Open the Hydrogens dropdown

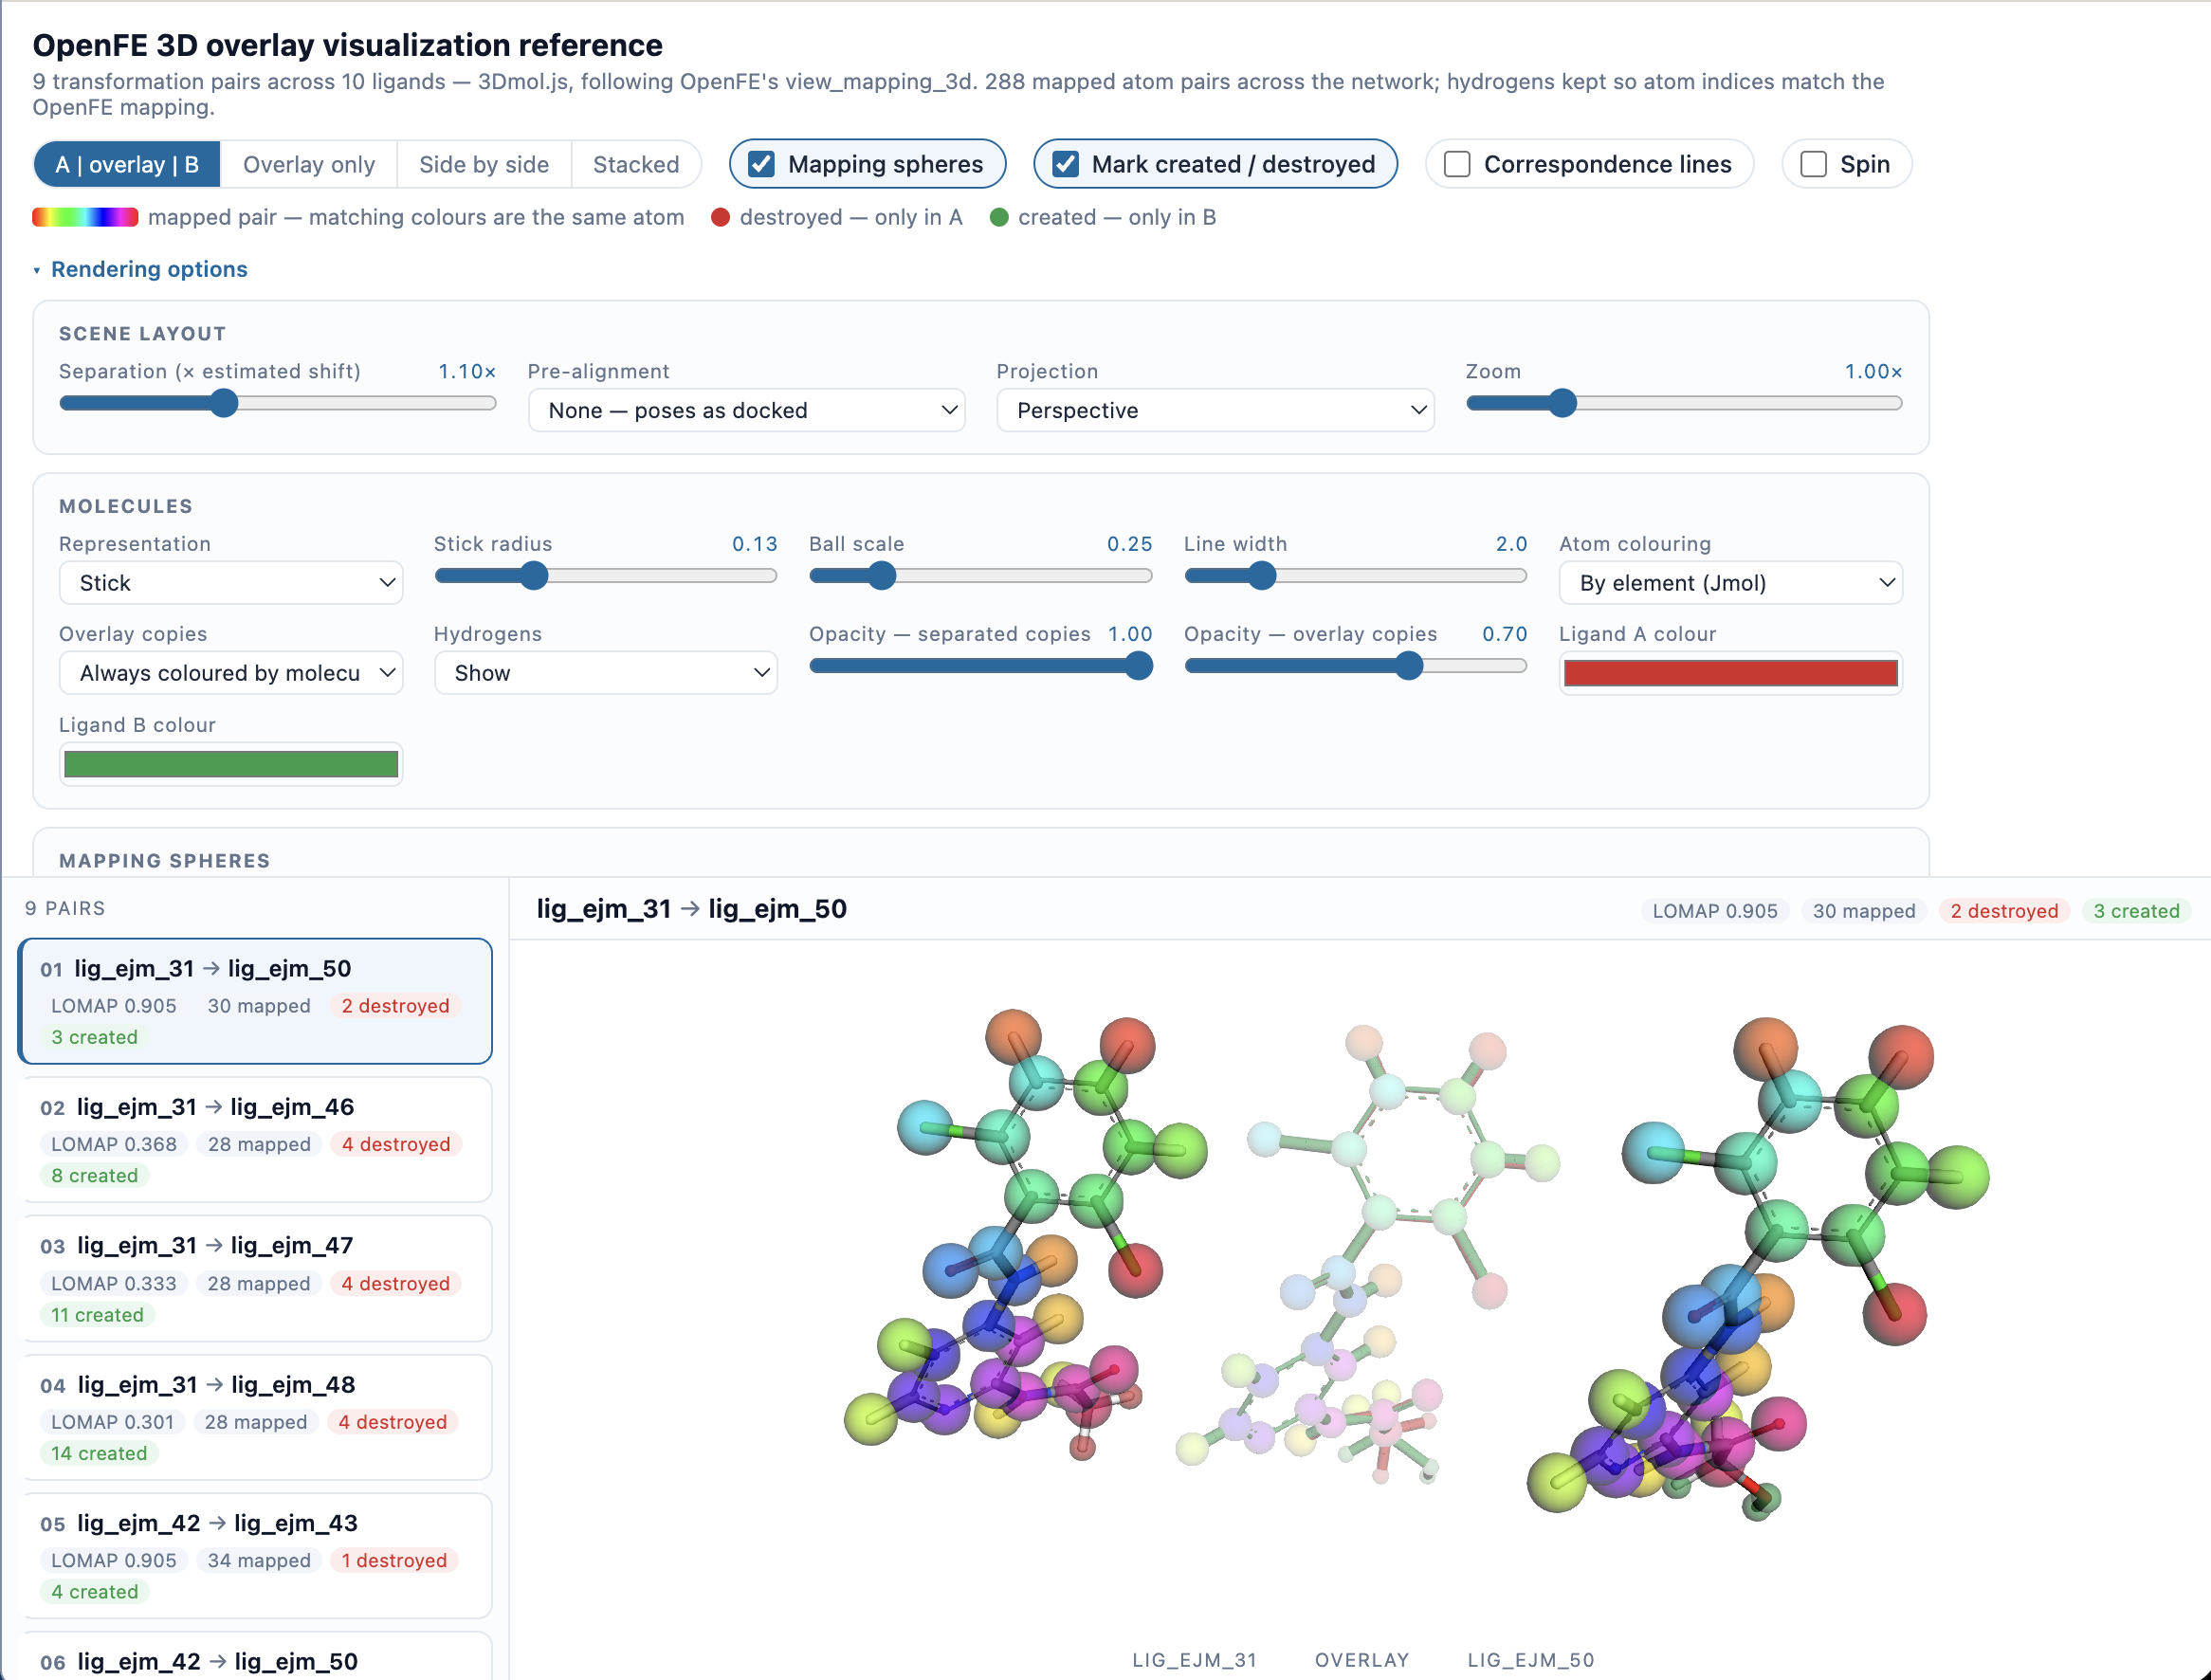pos(606,673)
